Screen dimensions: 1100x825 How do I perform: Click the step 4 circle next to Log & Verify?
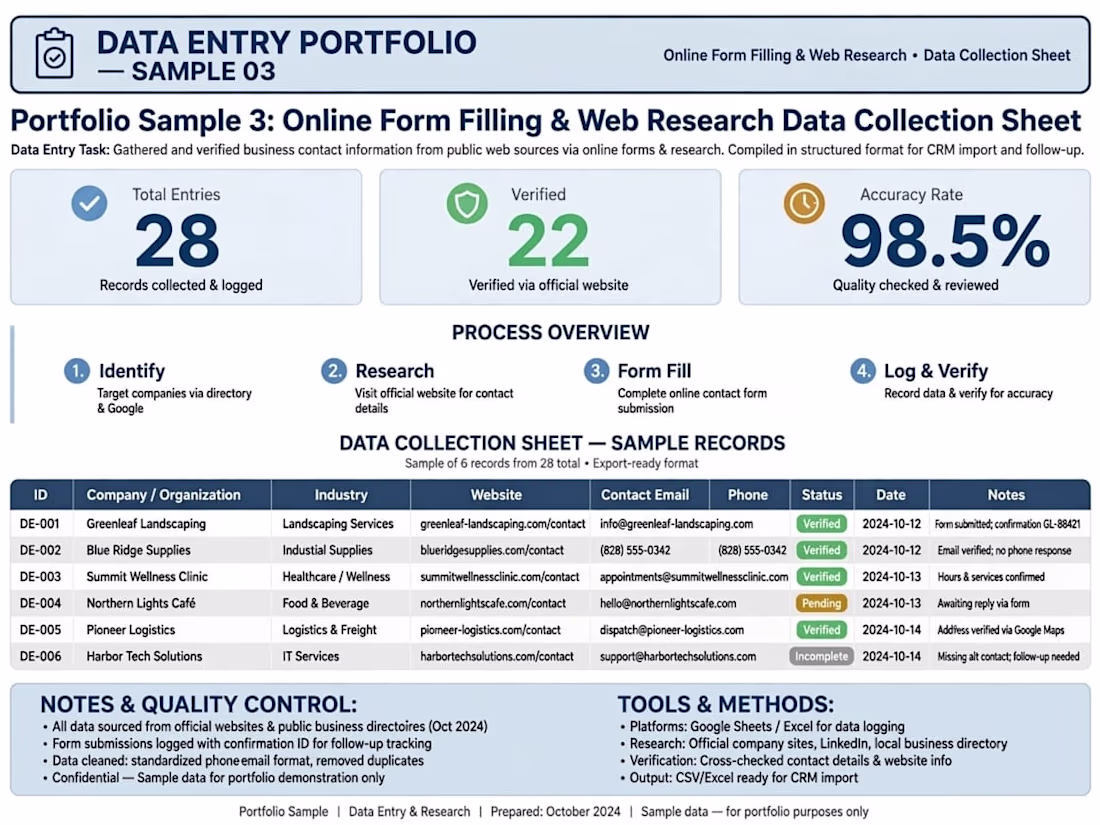coord(862,370)
